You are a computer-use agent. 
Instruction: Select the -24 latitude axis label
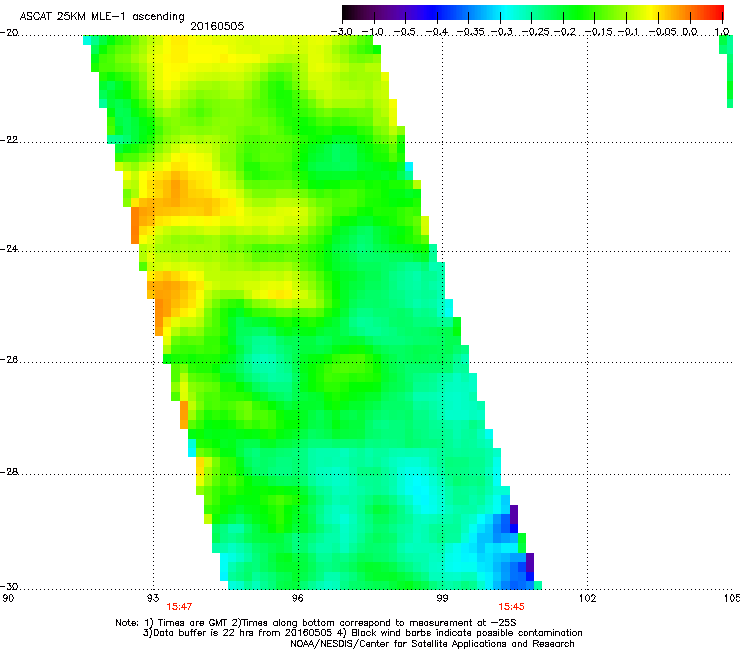click(9, 248)
